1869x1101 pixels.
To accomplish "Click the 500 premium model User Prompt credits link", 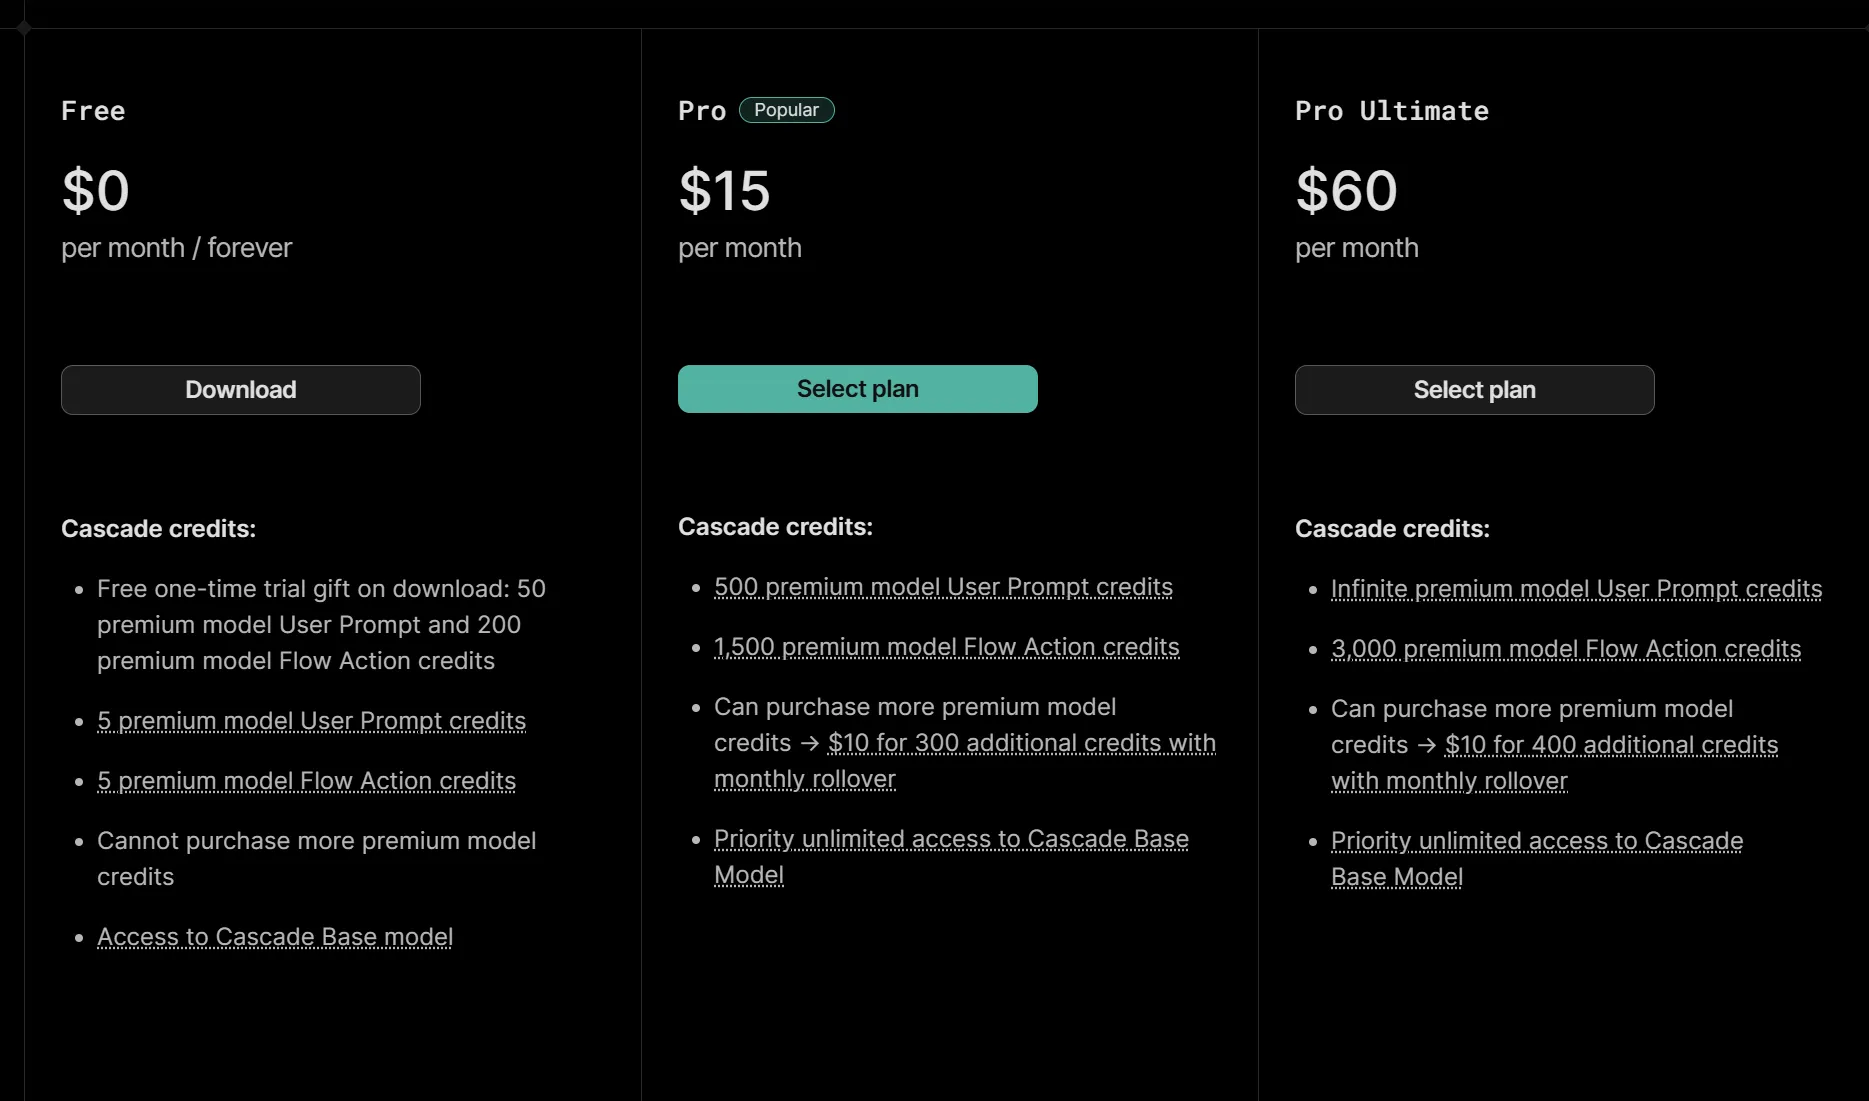I will click(x=943, y=587).
